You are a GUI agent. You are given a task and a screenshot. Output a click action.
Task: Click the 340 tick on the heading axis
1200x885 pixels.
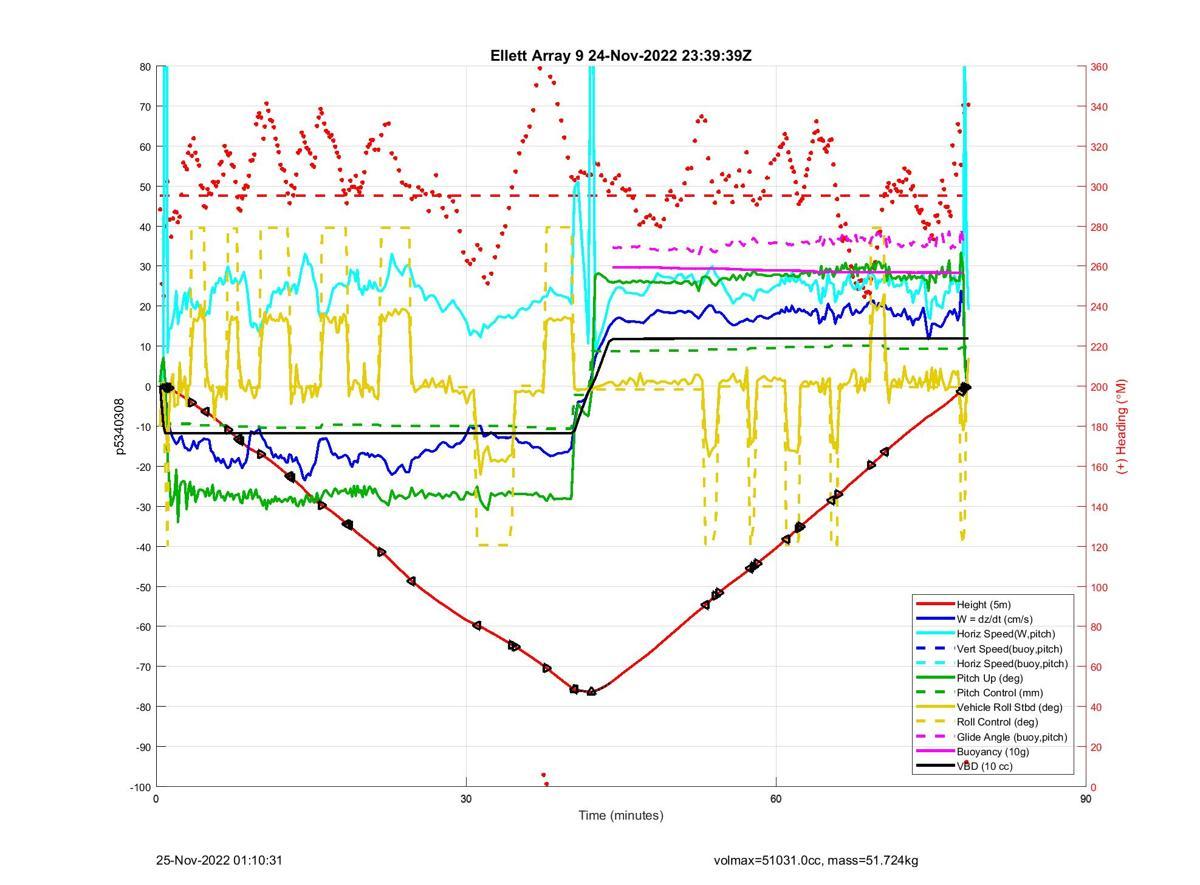(1099, 107)
